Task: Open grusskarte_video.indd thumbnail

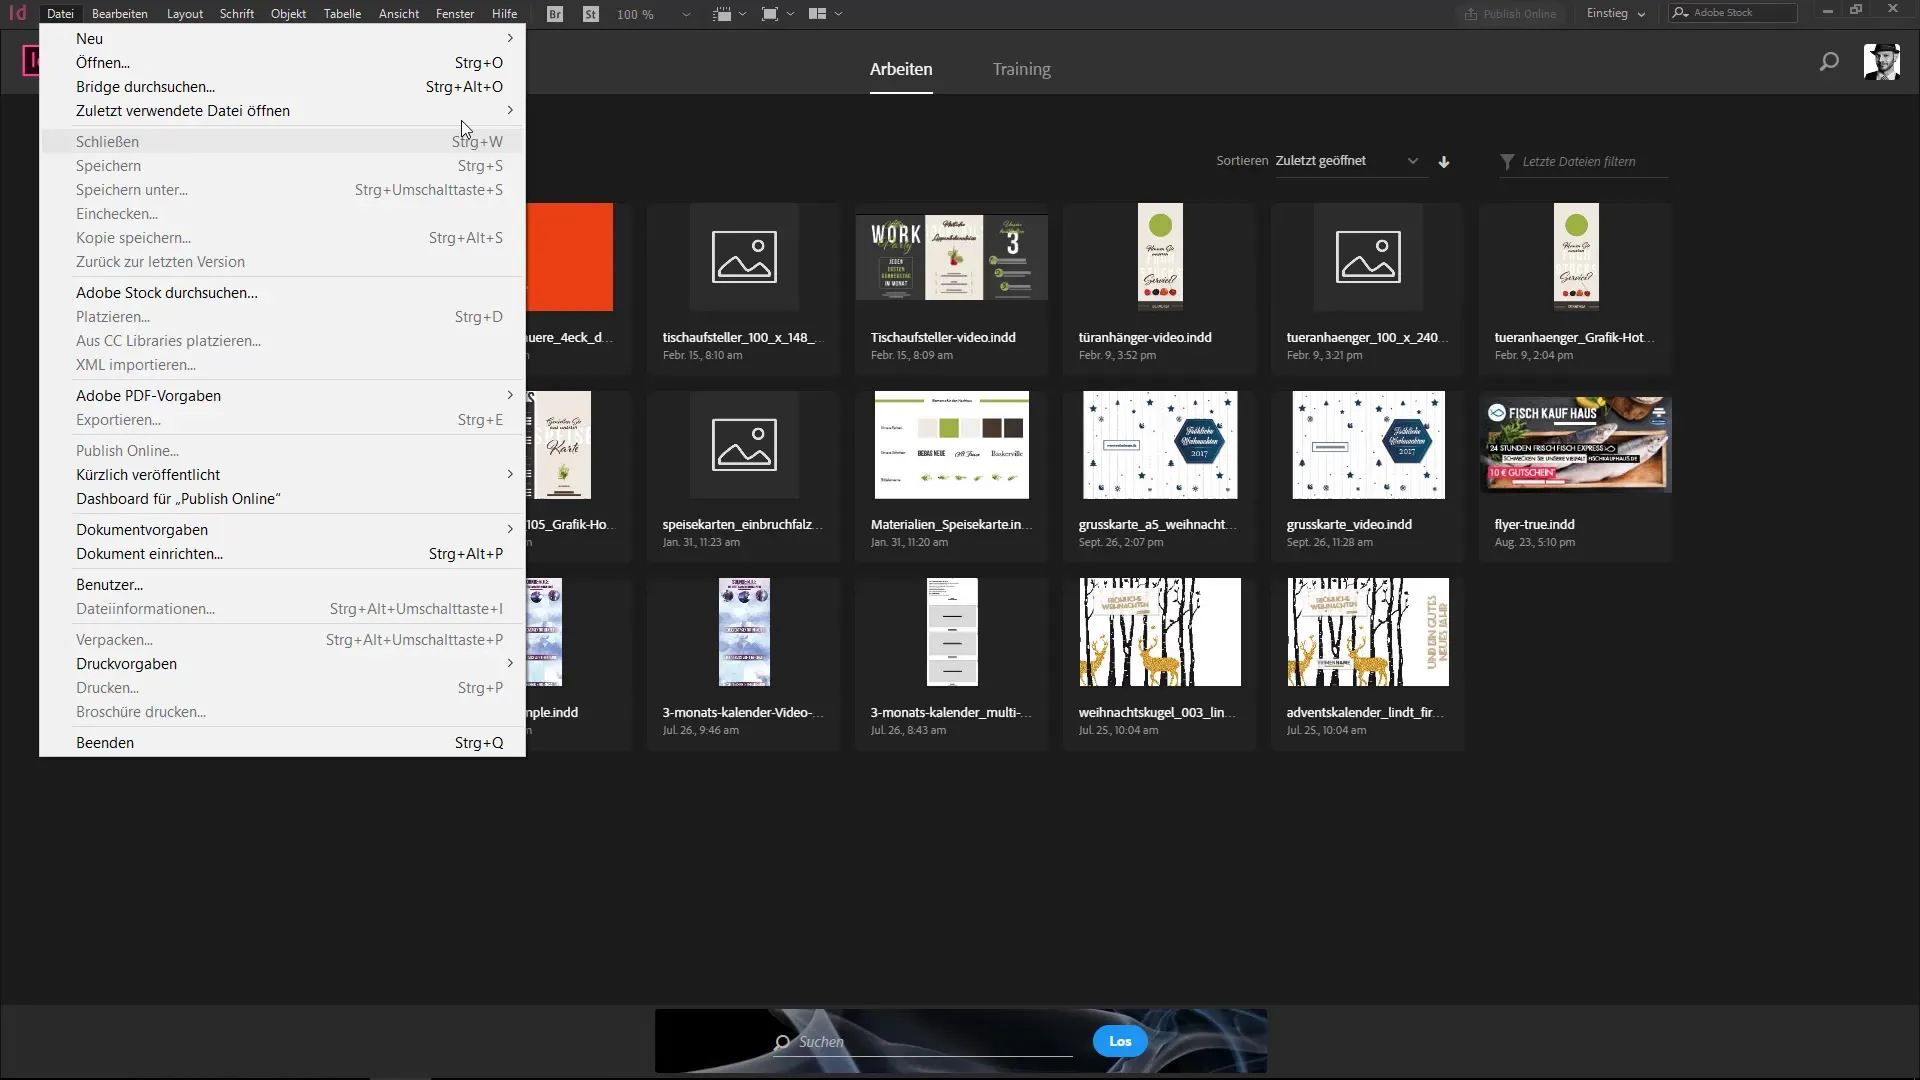Action: click(x=1368, y=445)
